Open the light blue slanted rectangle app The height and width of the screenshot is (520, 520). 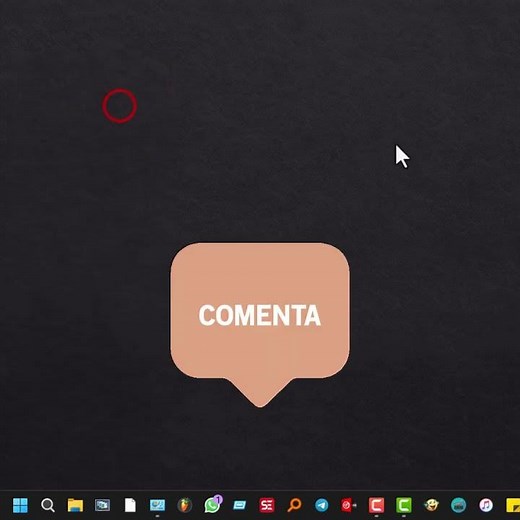pyautogui.click(x=239, y=505)
